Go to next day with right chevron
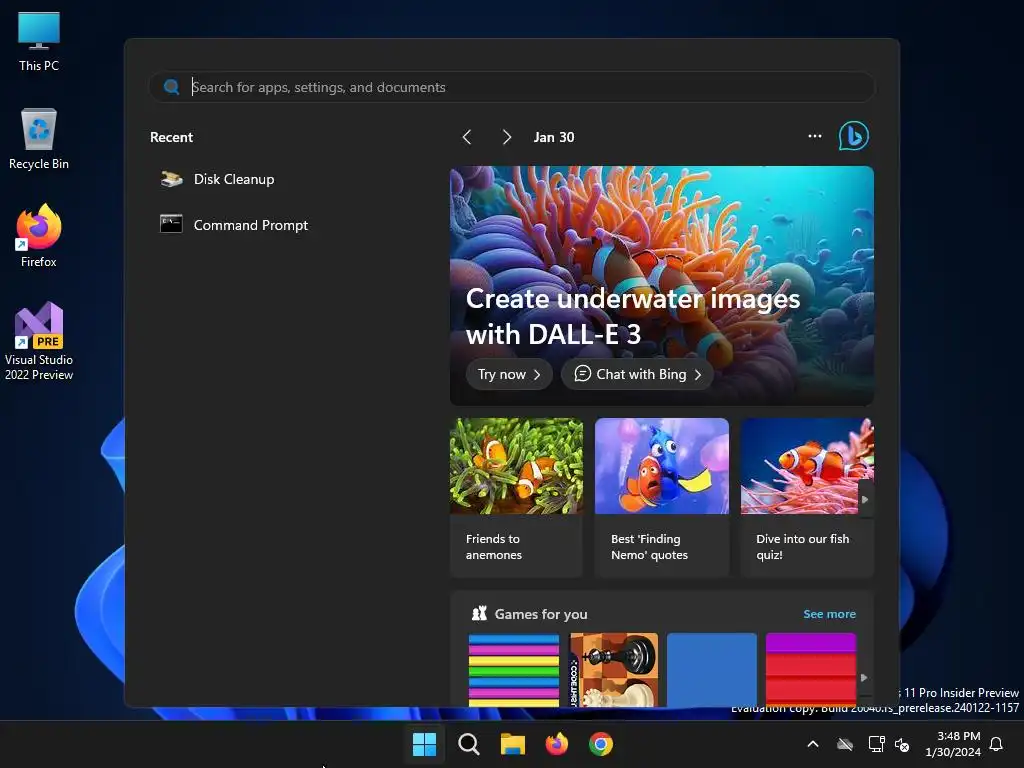The image size is (1024, 768). click(x=507, y=137)
